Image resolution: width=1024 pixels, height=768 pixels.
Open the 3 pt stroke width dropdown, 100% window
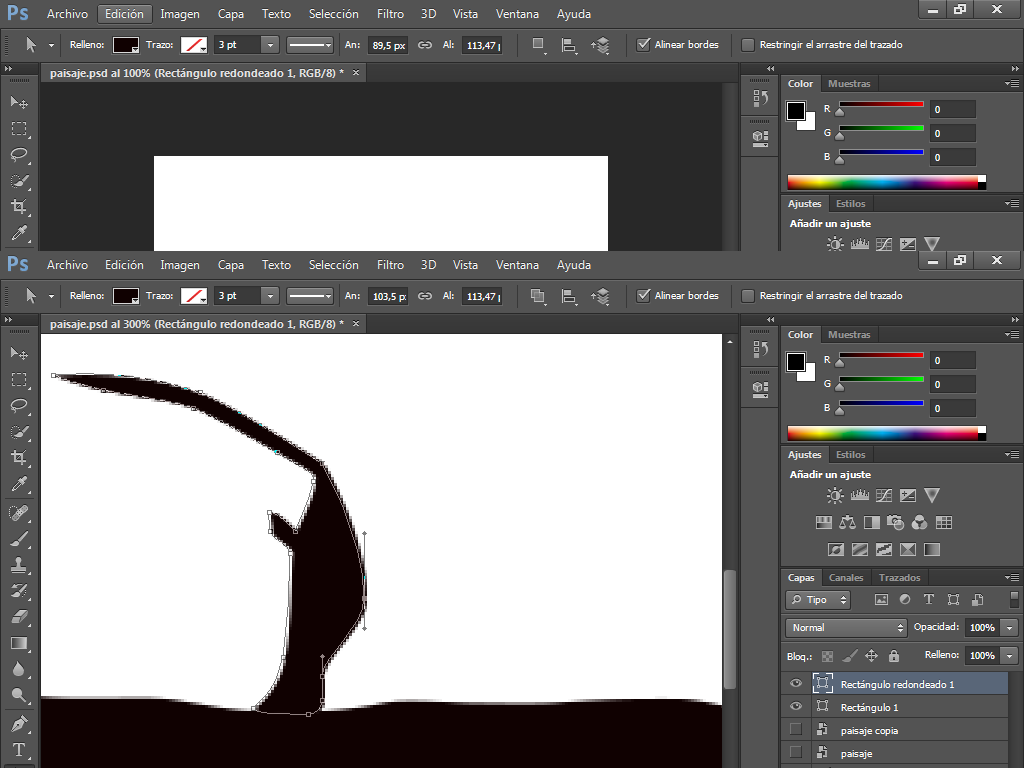click(x=270, y=44)
